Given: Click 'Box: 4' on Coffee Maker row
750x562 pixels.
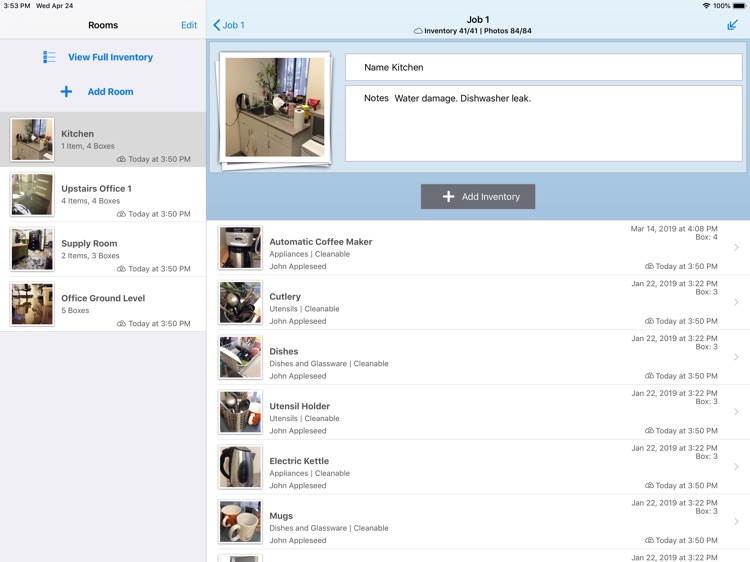Looking at the screenshot, I should [706, 237].
